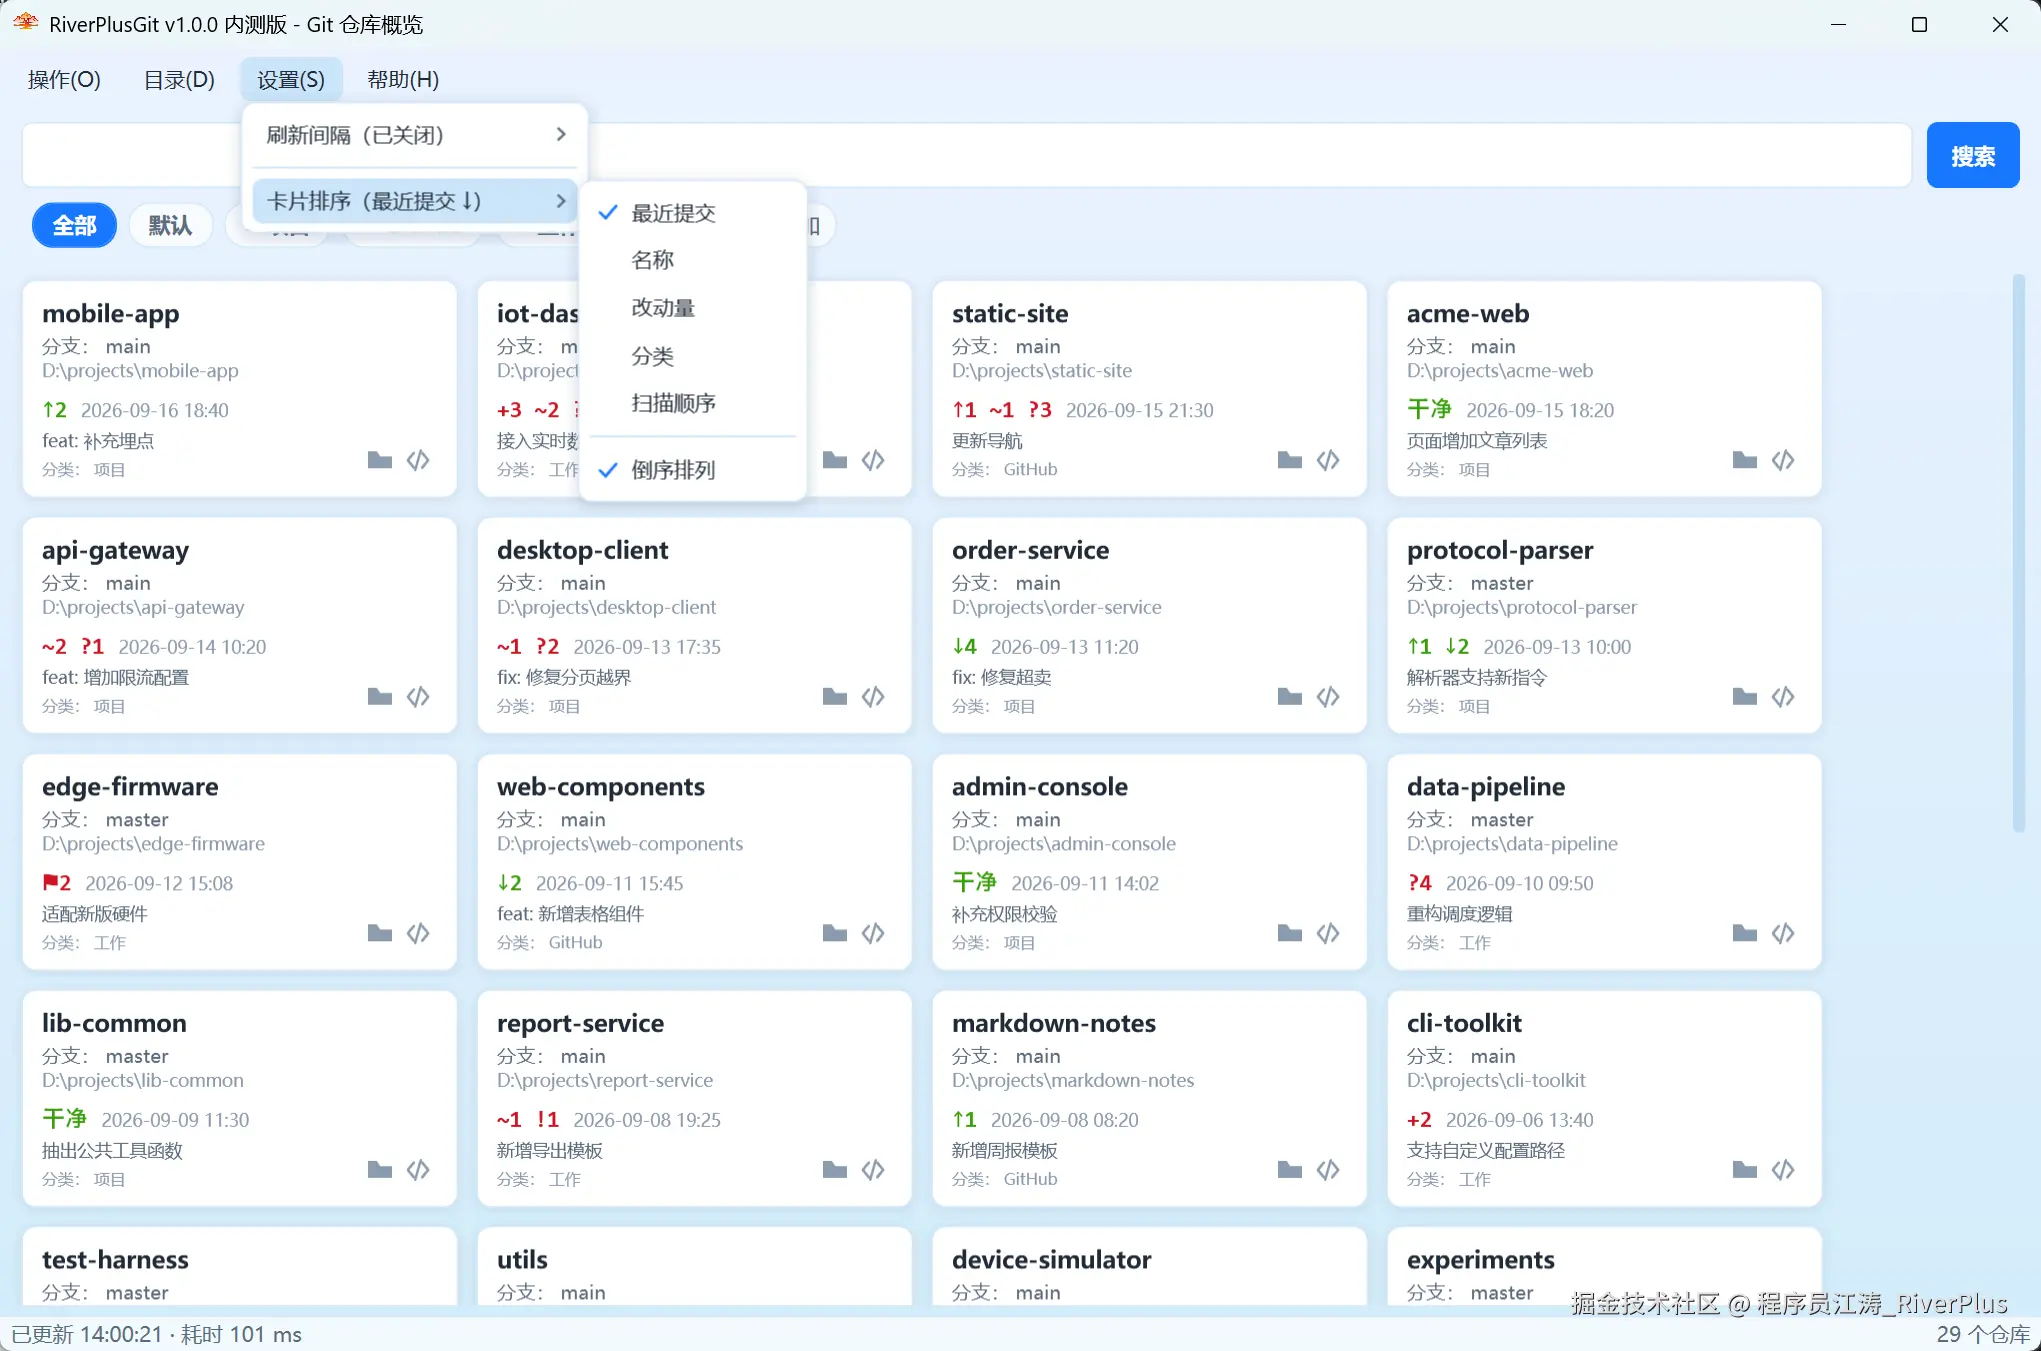
Task: Click commit message fix: 修复超卖
Action: coord(1002,677)
